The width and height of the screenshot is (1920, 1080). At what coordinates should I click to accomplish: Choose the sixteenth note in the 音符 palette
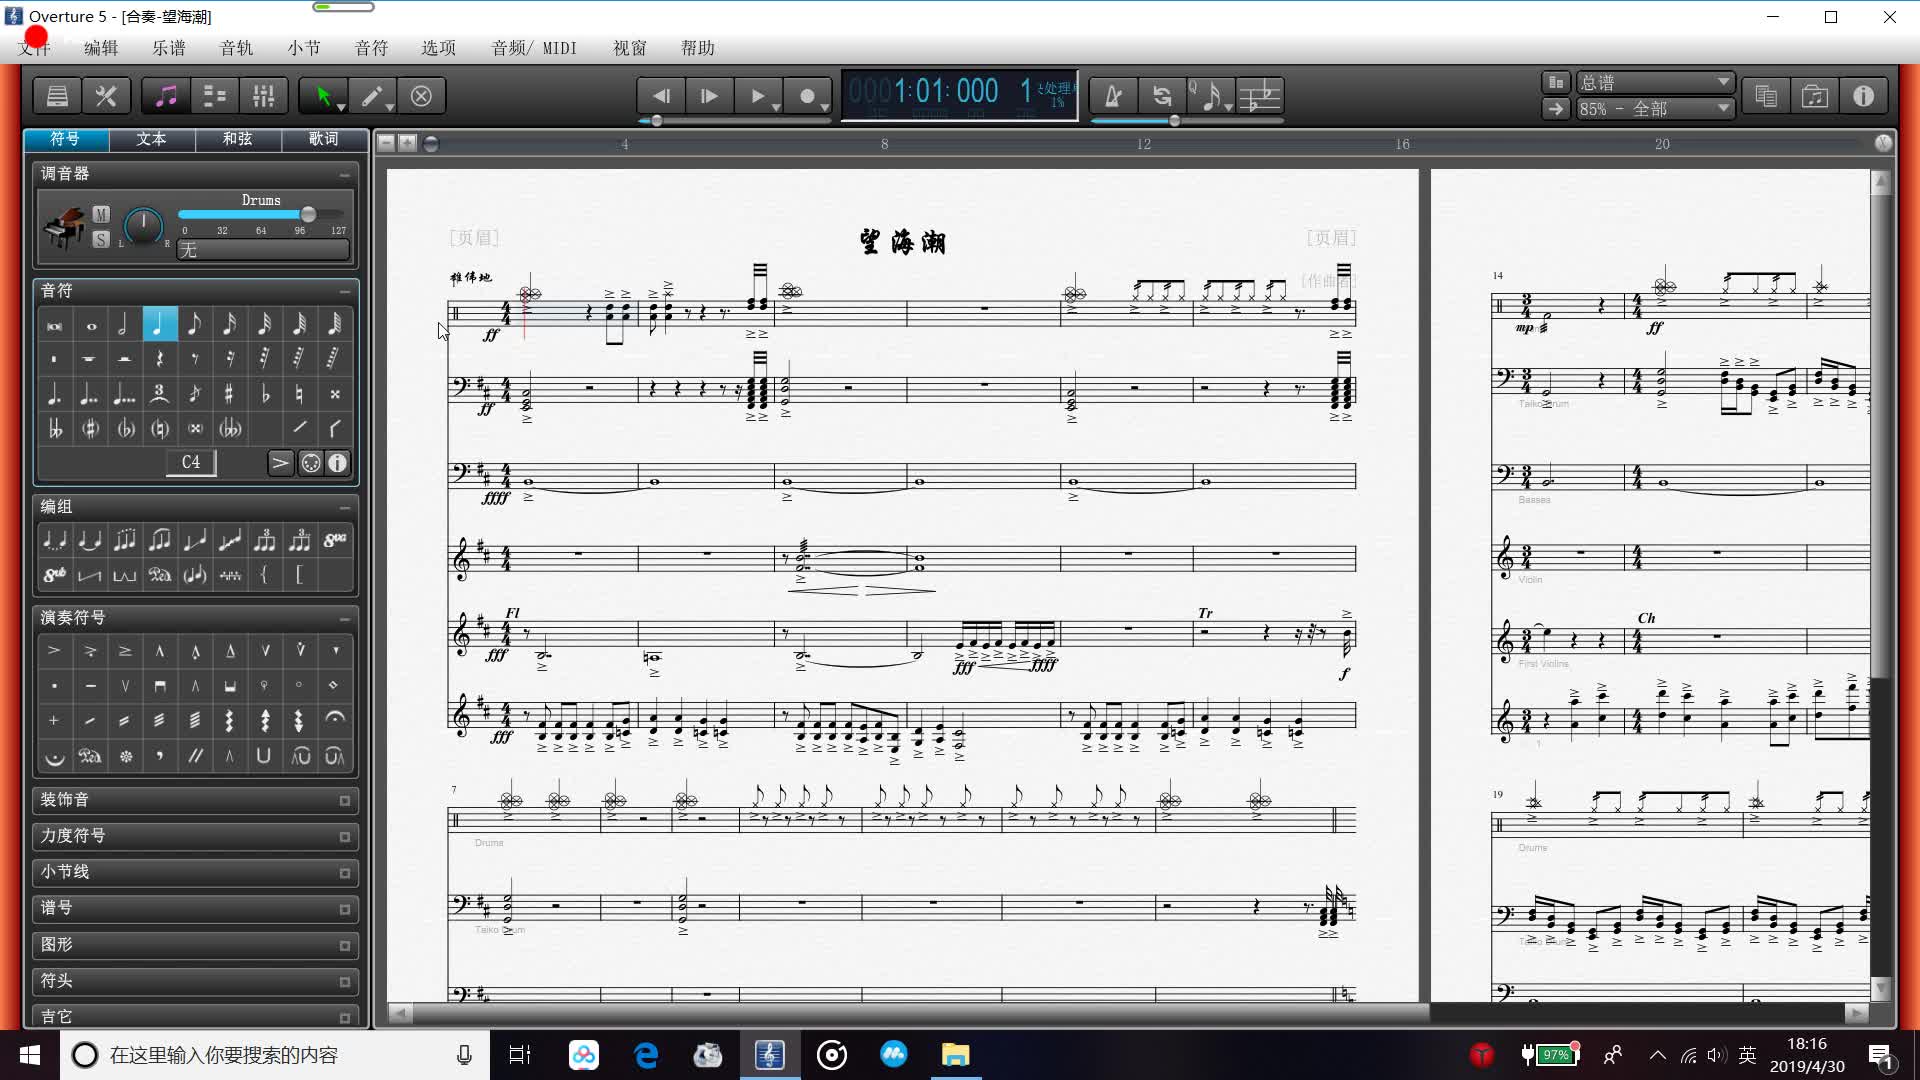(x=229, y=325)
